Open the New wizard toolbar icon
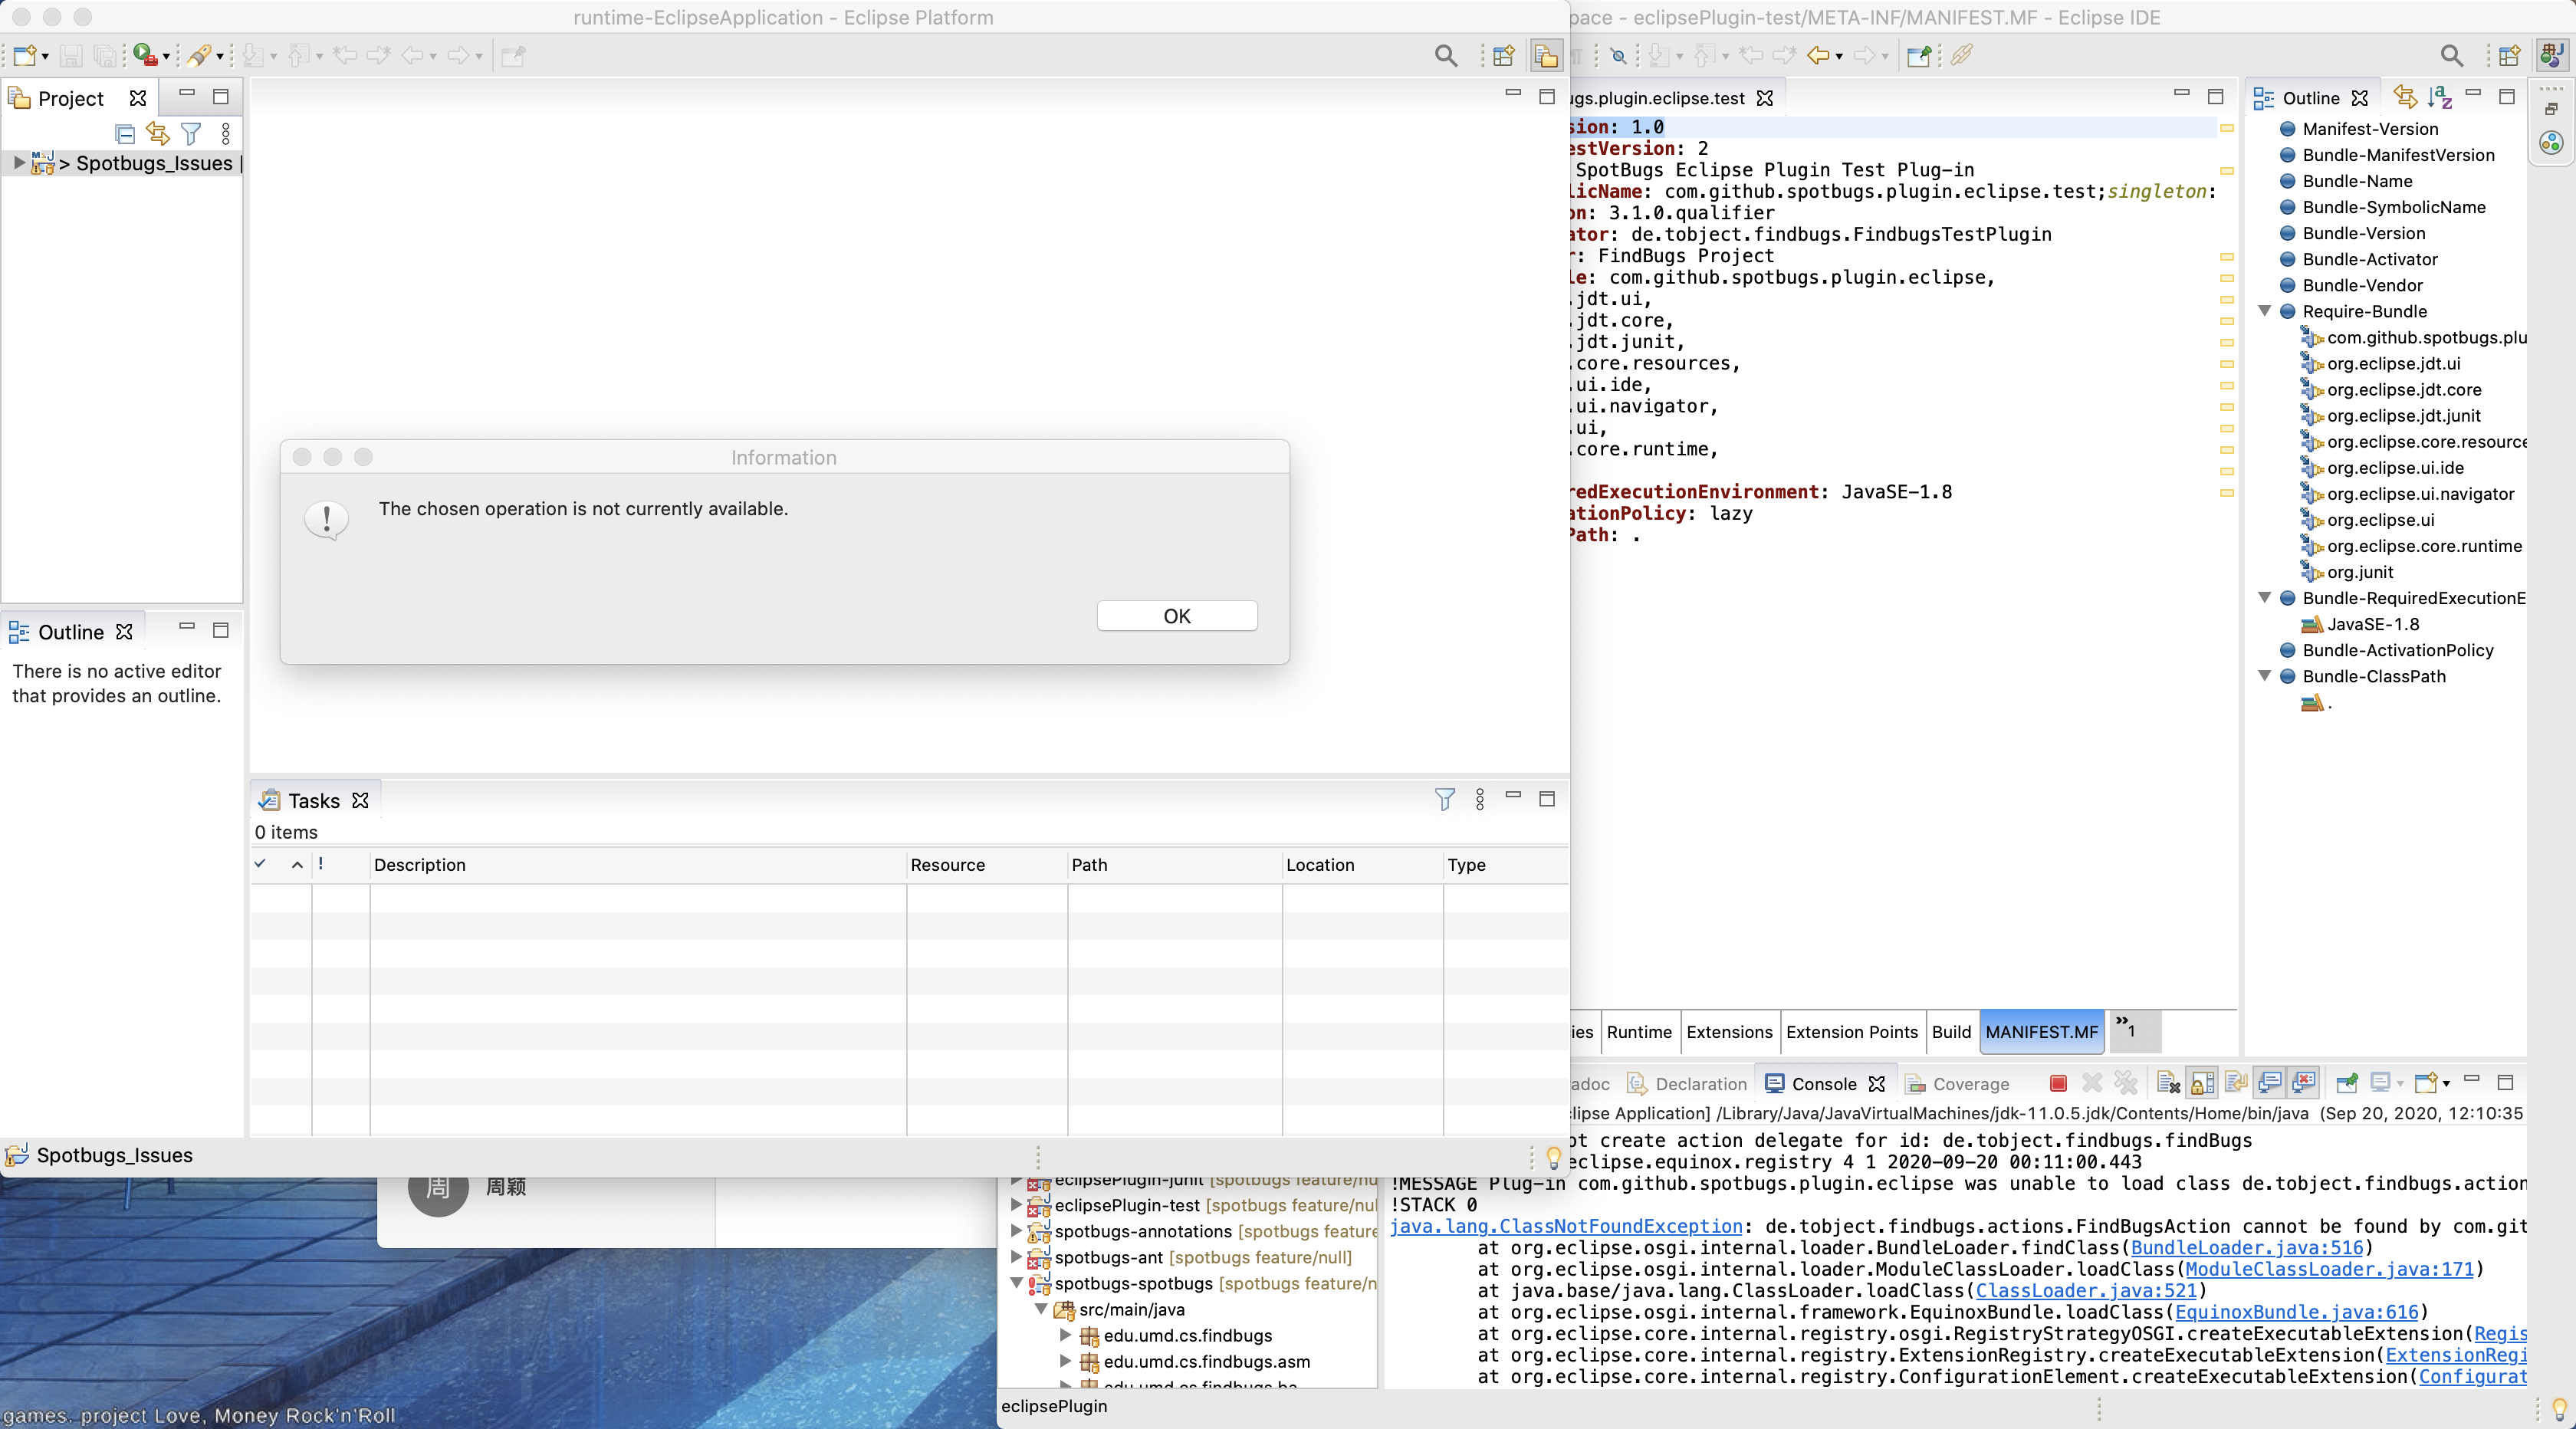 25,56
